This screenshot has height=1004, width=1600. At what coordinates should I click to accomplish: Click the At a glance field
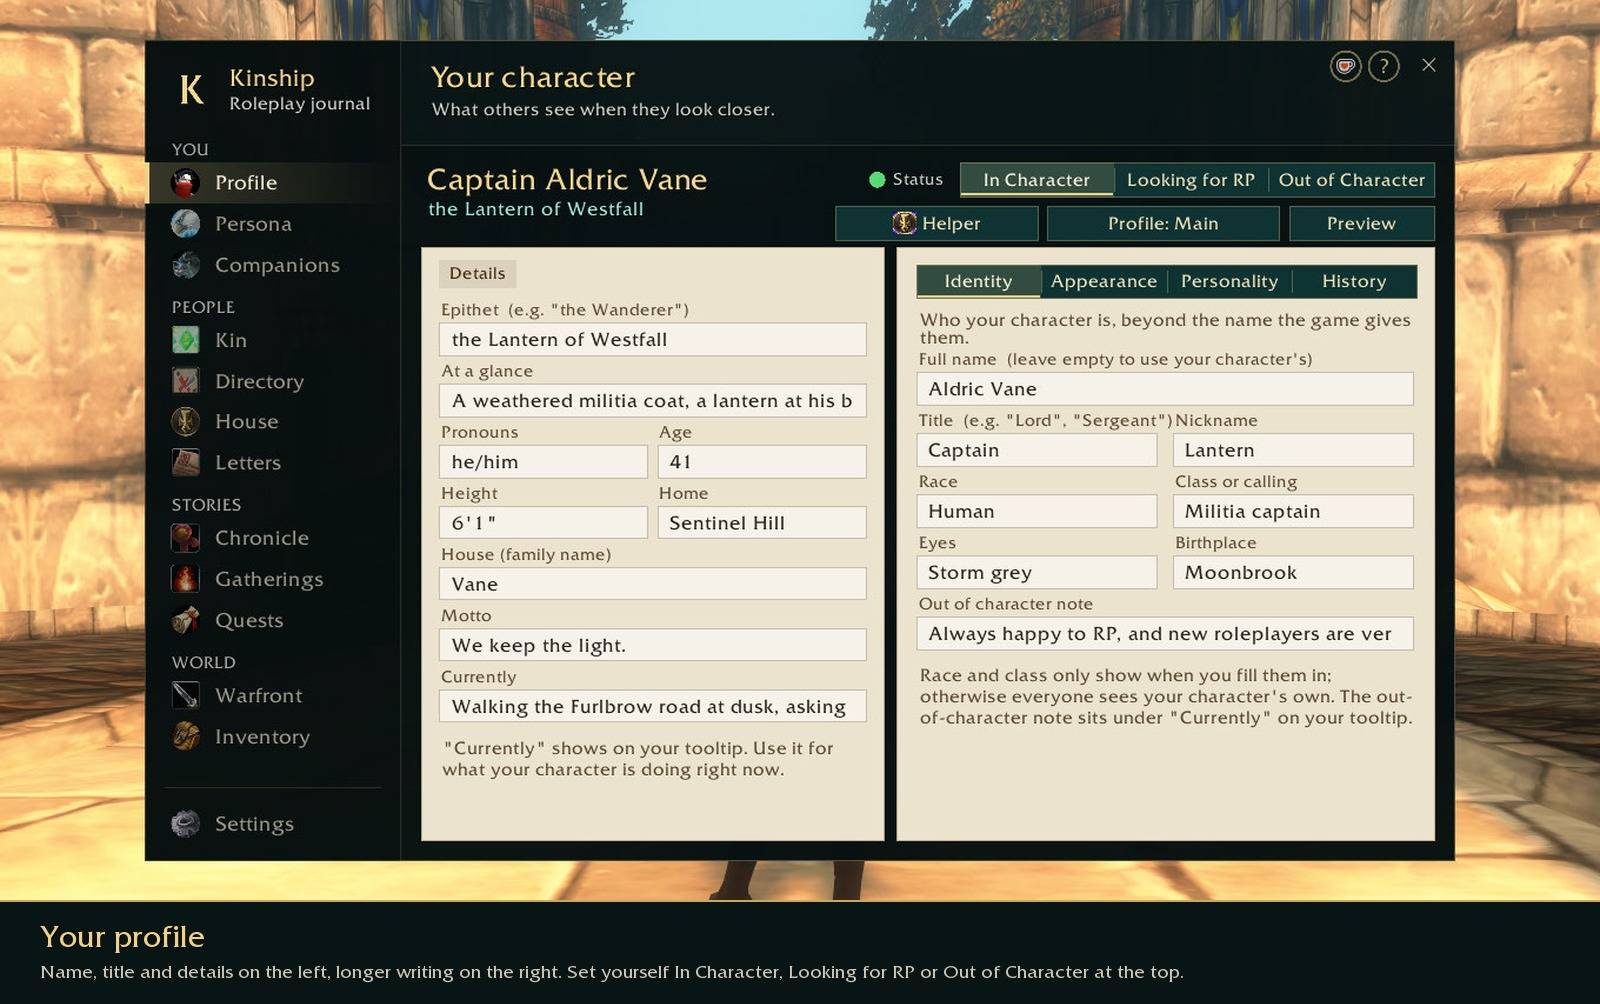tap(653, 401)
